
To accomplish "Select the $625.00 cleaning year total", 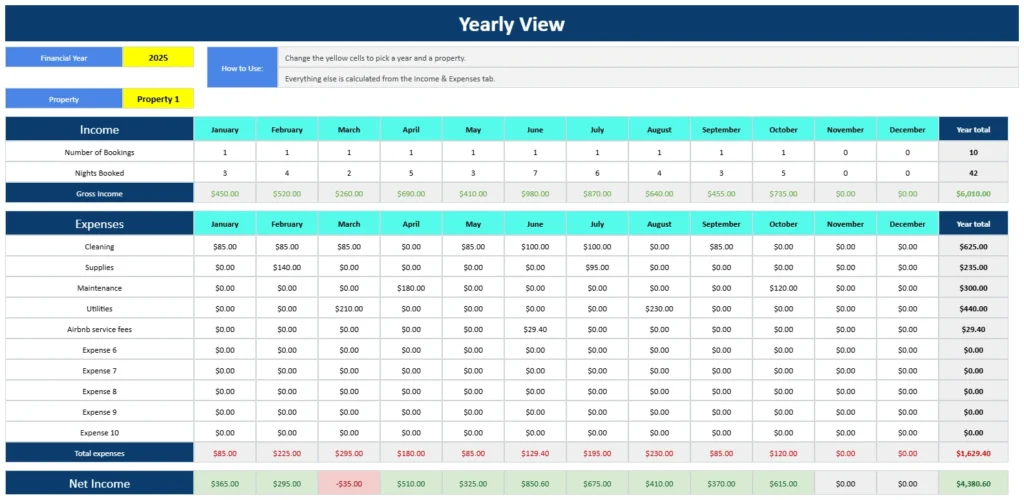I will pos(973,247).
